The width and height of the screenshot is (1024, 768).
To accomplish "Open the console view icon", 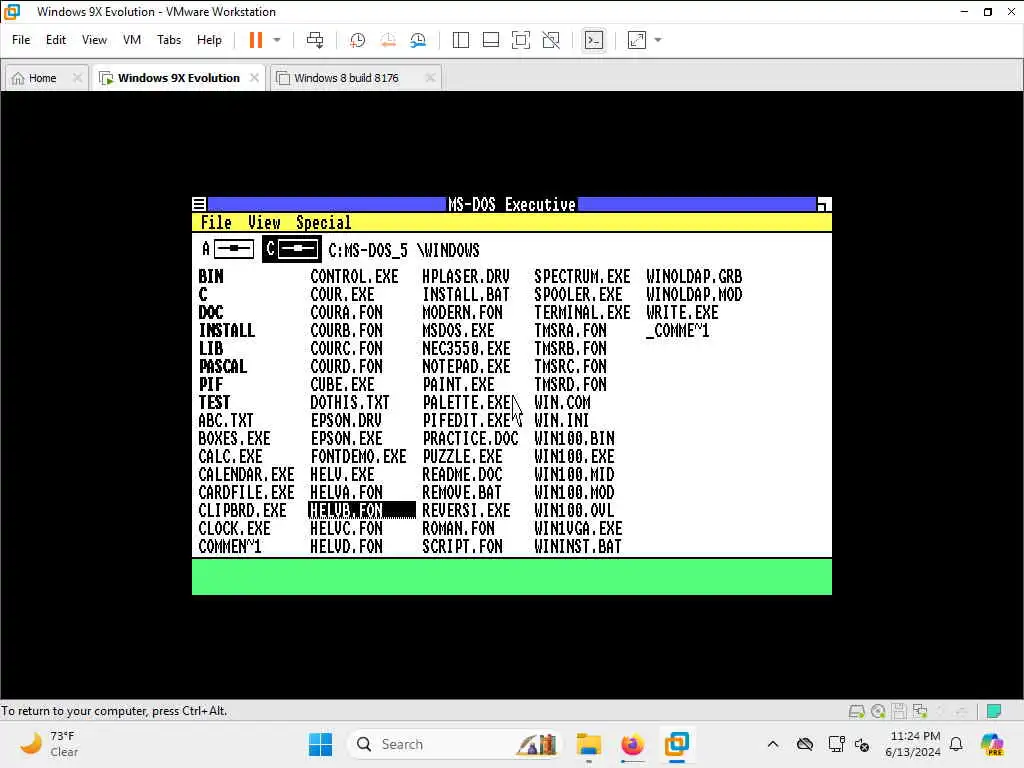I will [594, 40].
